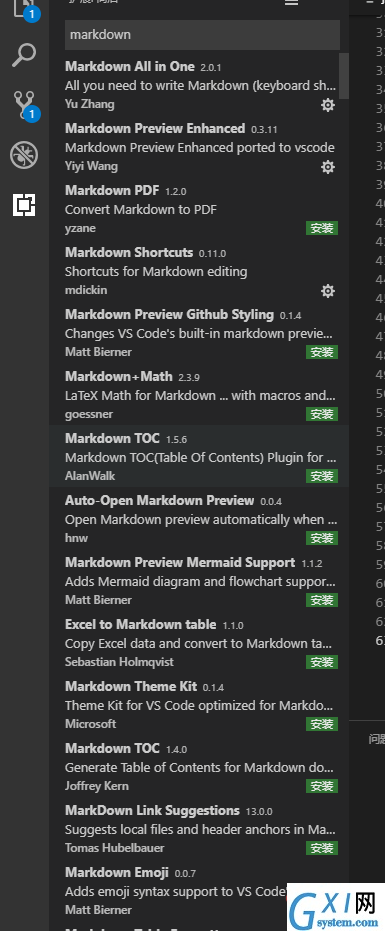Open the Search view in activity bar

24,55
